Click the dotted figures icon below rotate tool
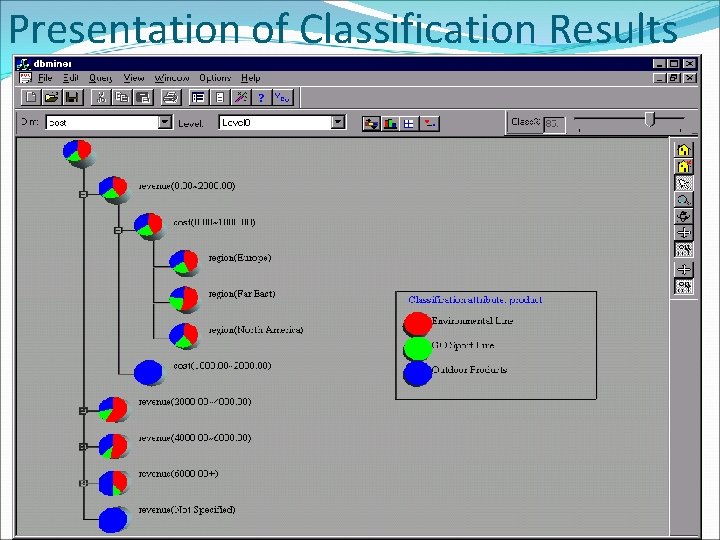Screen dimensions: 720x540 pyautogui.click(x=684, y=249)
